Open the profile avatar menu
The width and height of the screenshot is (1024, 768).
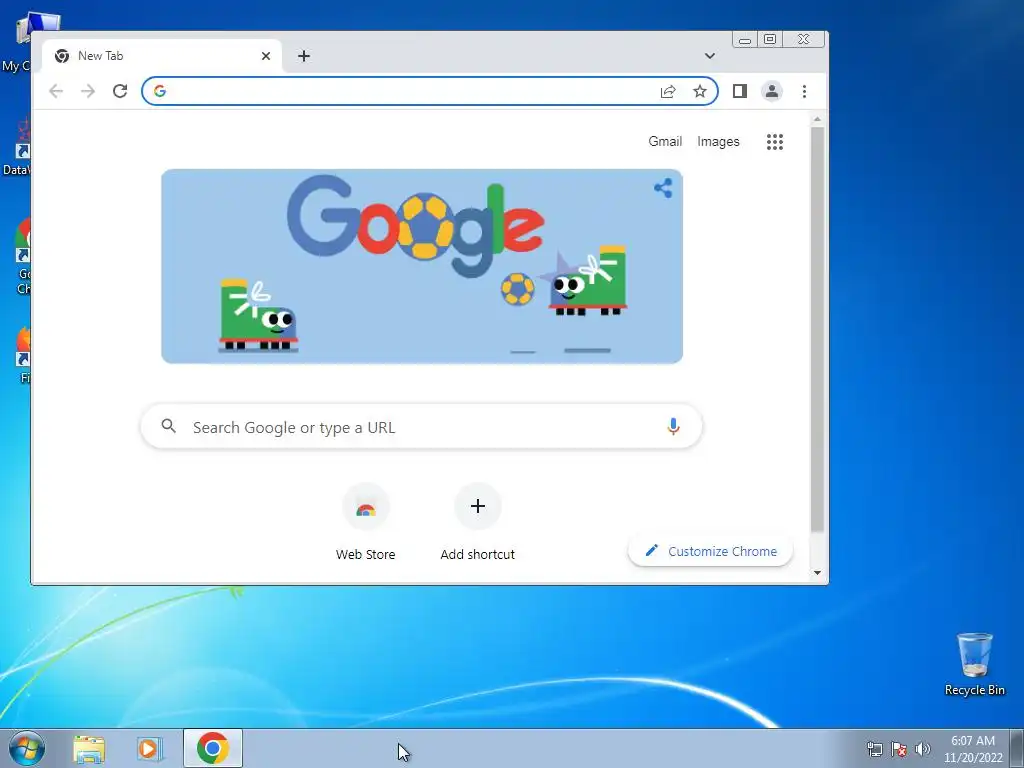(772, 91)
